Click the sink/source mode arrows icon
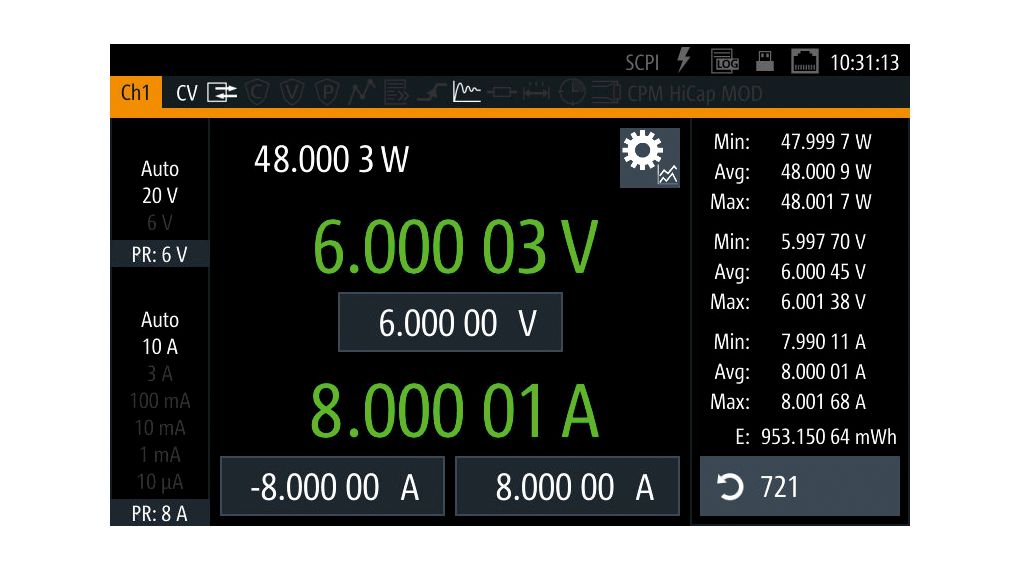 pos(222,93)
